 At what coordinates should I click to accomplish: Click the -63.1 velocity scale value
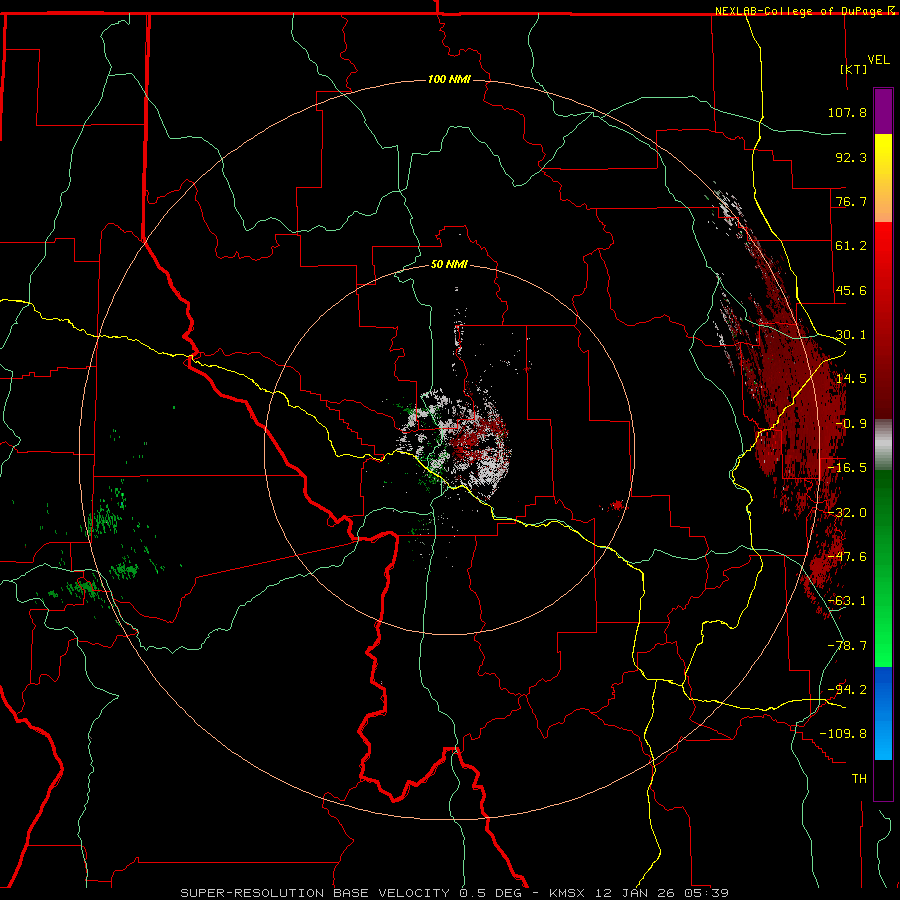(847, 601)
